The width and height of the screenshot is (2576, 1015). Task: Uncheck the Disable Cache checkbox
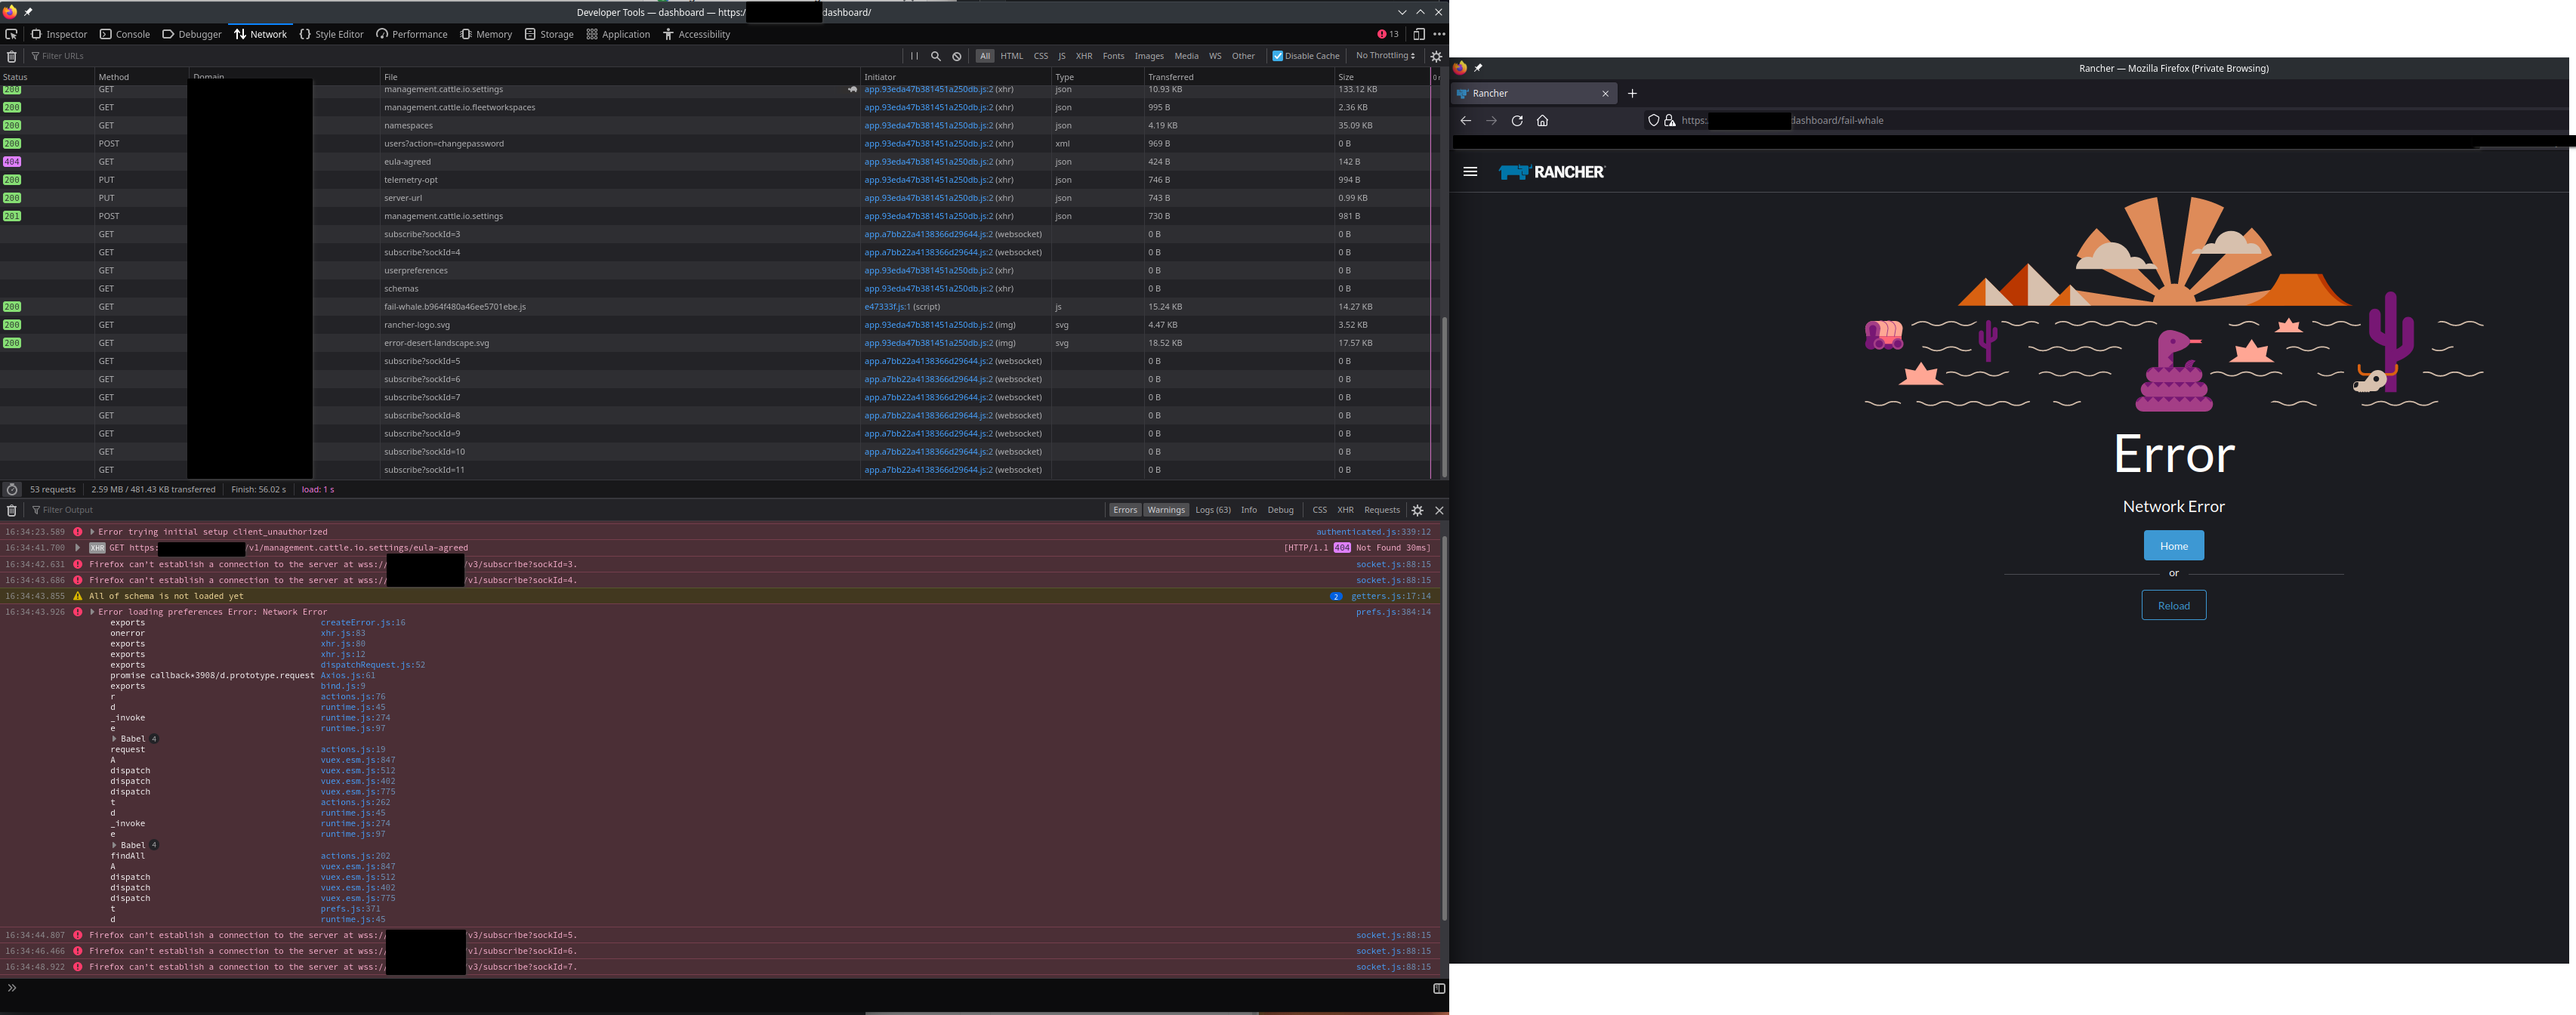pos(1277,56)
